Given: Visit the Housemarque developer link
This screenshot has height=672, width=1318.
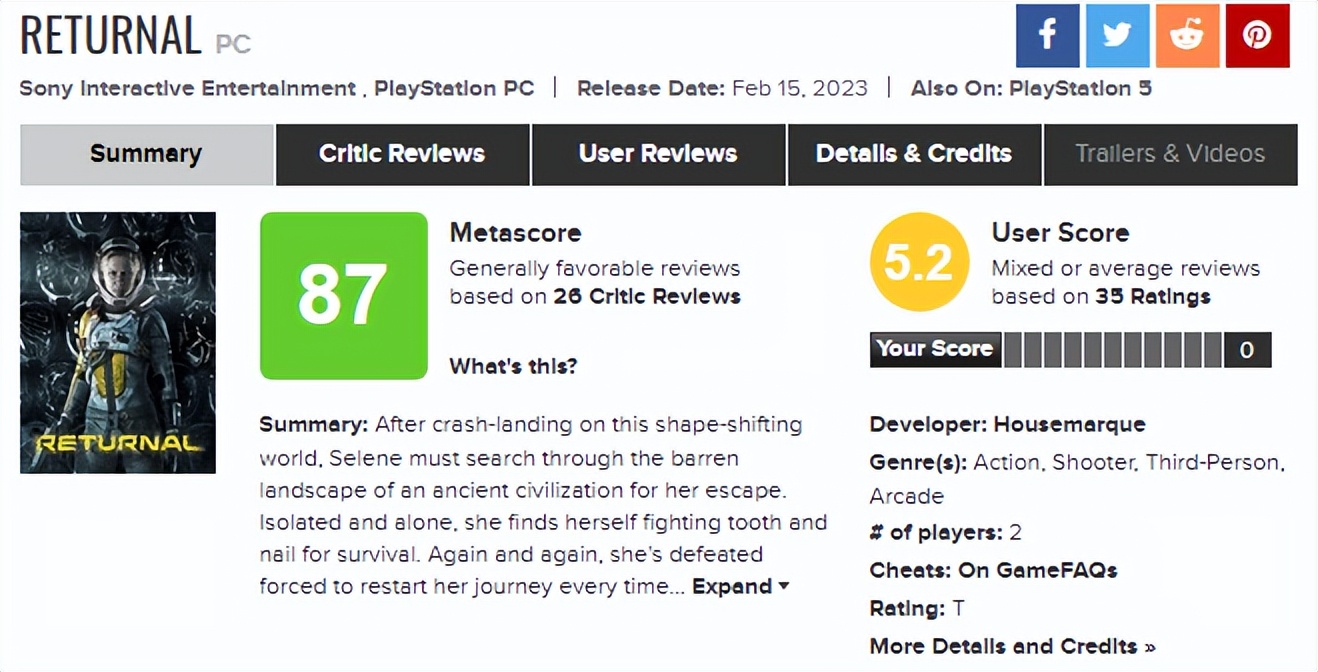Looking at the screenshot, I should [1069, 424].
